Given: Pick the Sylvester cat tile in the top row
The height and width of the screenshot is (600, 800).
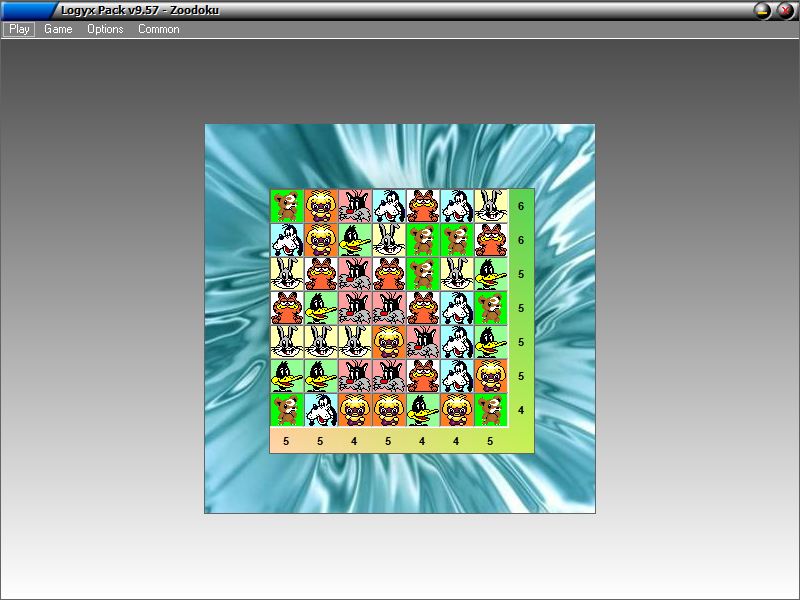Looking at the screenshot, I should click(355, 206).
